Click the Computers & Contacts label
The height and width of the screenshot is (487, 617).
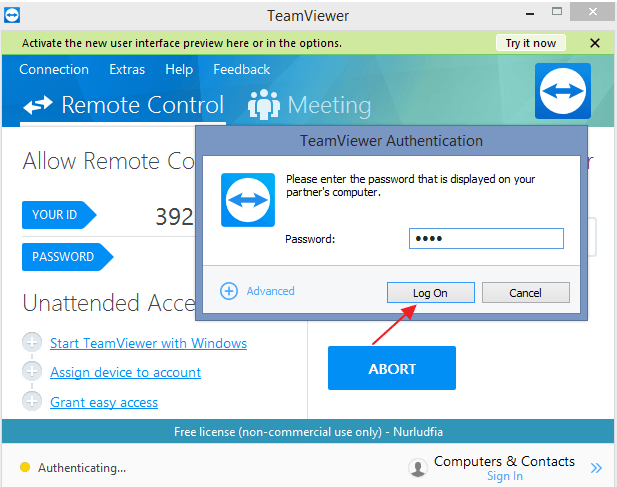point(504,461)
